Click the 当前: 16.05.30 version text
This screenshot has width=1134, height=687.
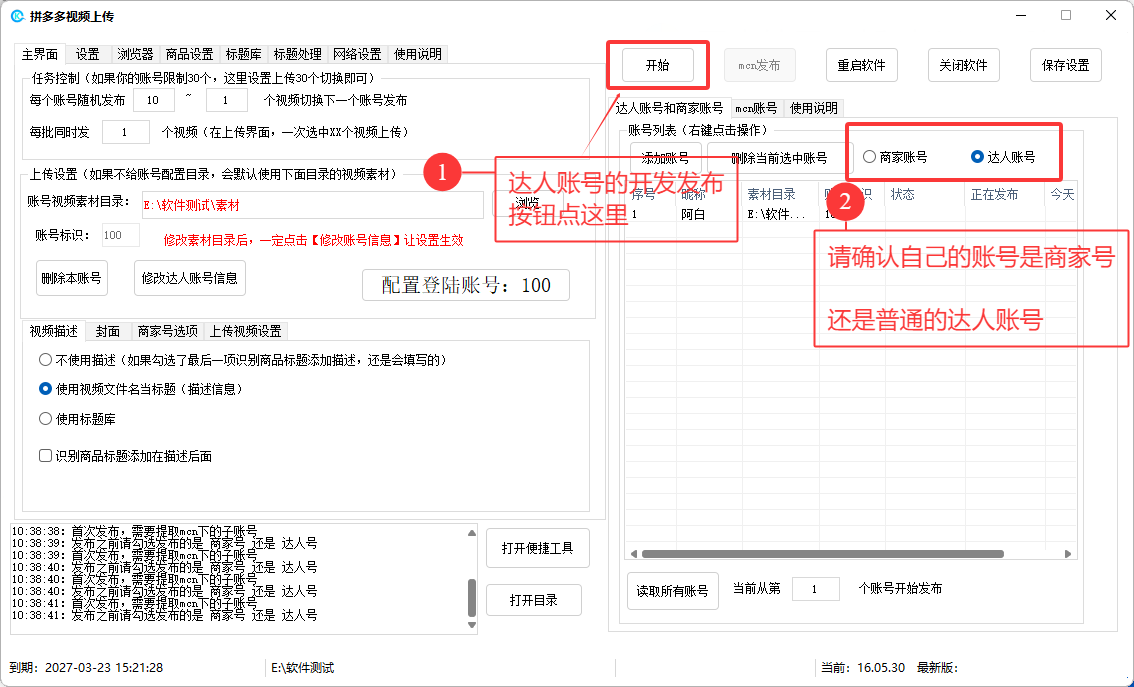click(x=863, y=667)
